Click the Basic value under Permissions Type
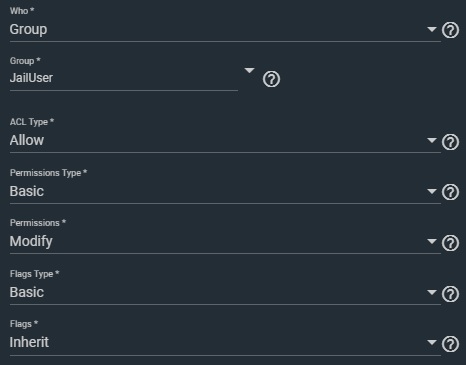The width and height of the screenshot is (466, 365). [x=27, y=191]
